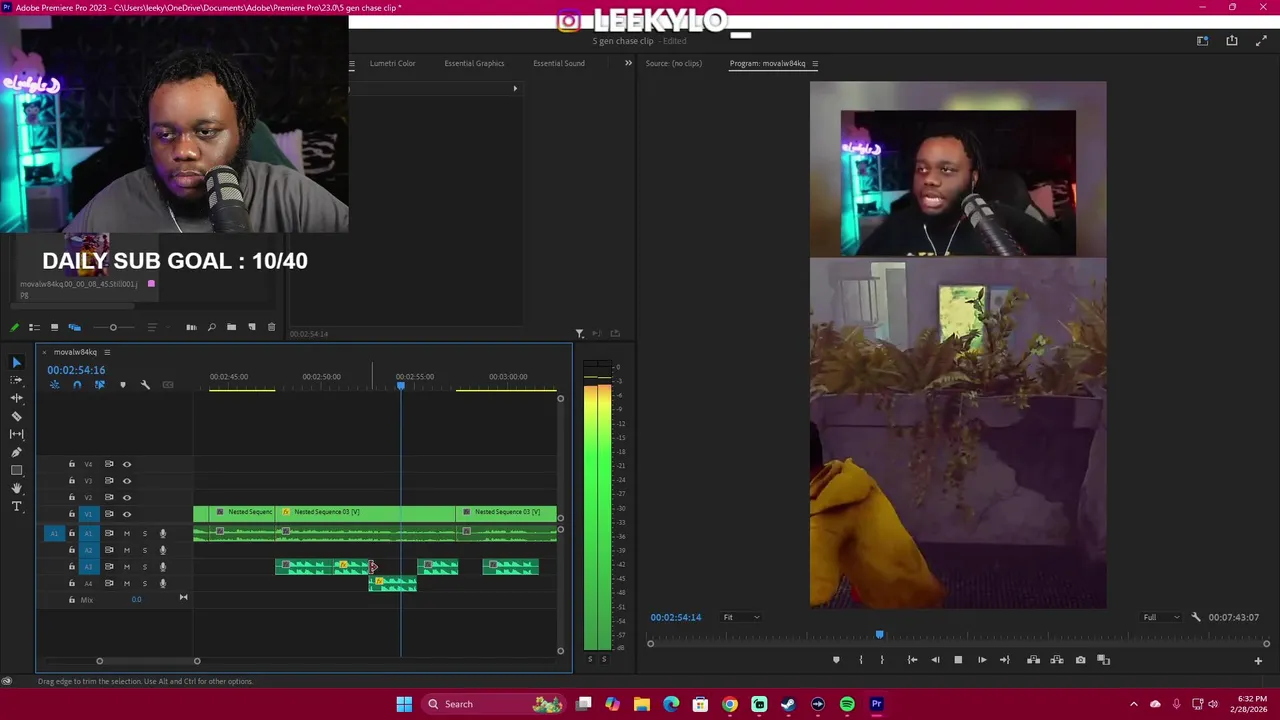Click the Mark Out button
Screen dimensions: 1280x720
coord(882,660)
